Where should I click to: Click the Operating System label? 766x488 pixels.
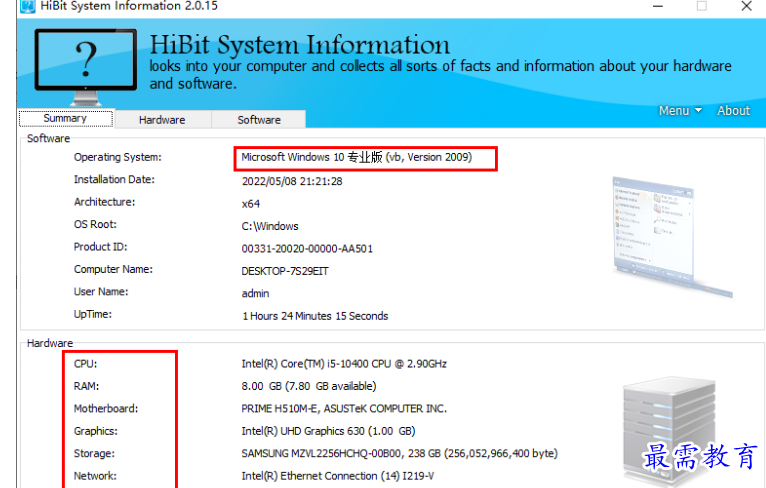pos(118,157)
